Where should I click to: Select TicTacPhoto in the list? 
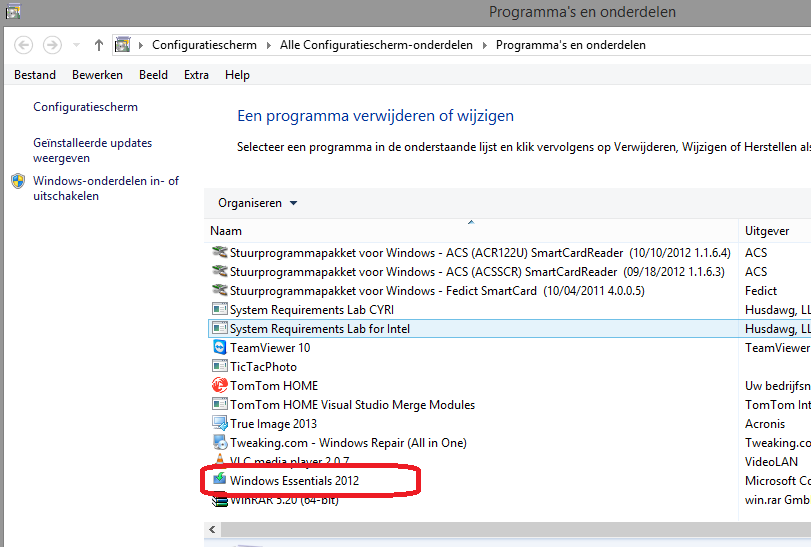[x=263, y=367]
